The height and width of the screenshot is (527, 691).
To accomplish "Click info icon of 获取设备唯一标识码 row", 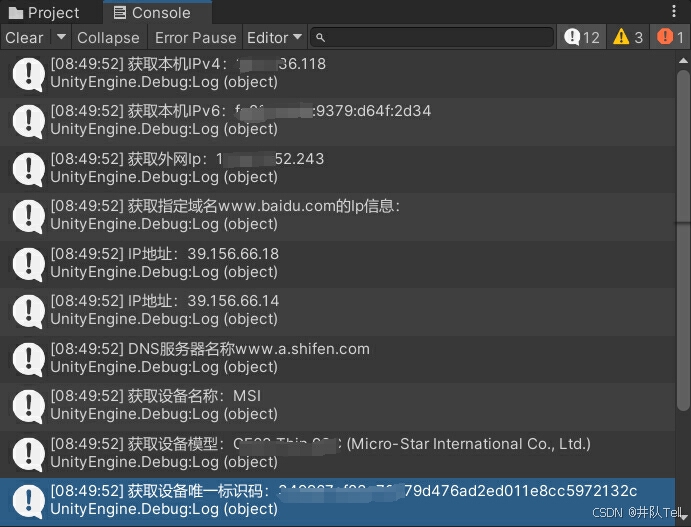I will (x=29, y=501).
